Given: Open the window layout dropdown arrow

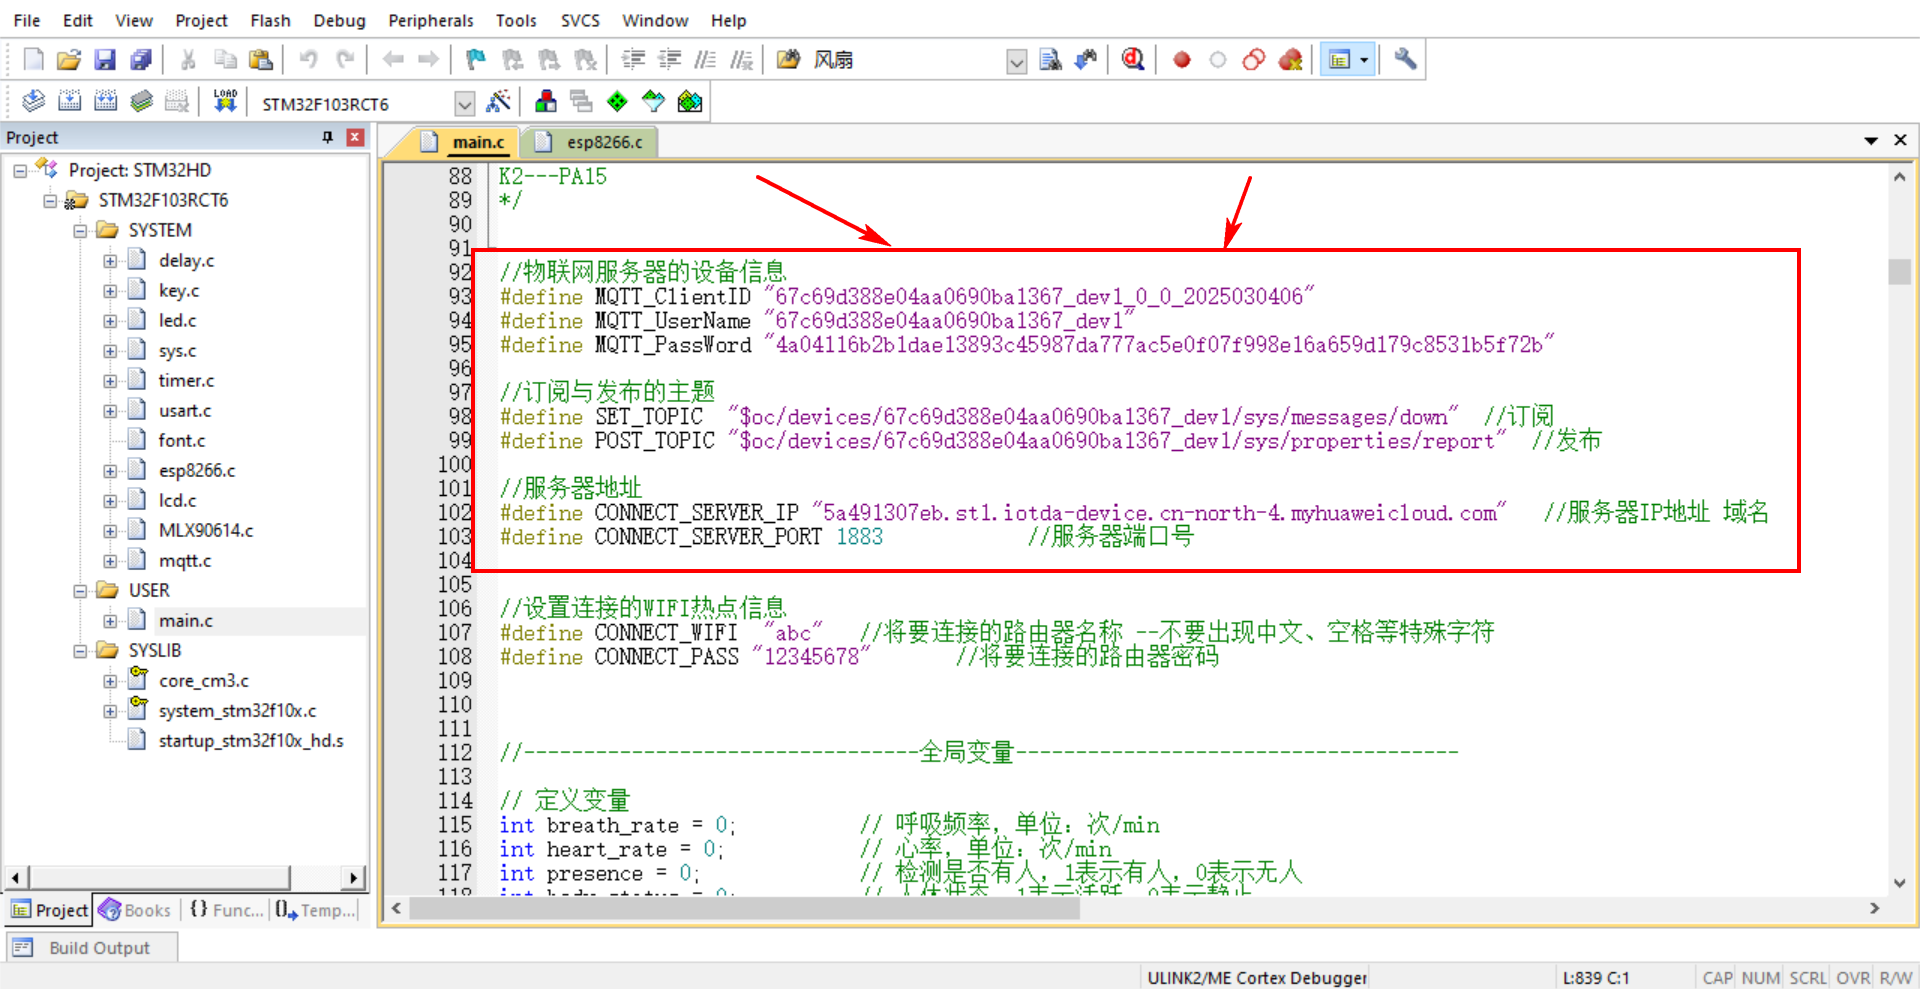Looking at the screenshot, I should [x=1364, y=60].
